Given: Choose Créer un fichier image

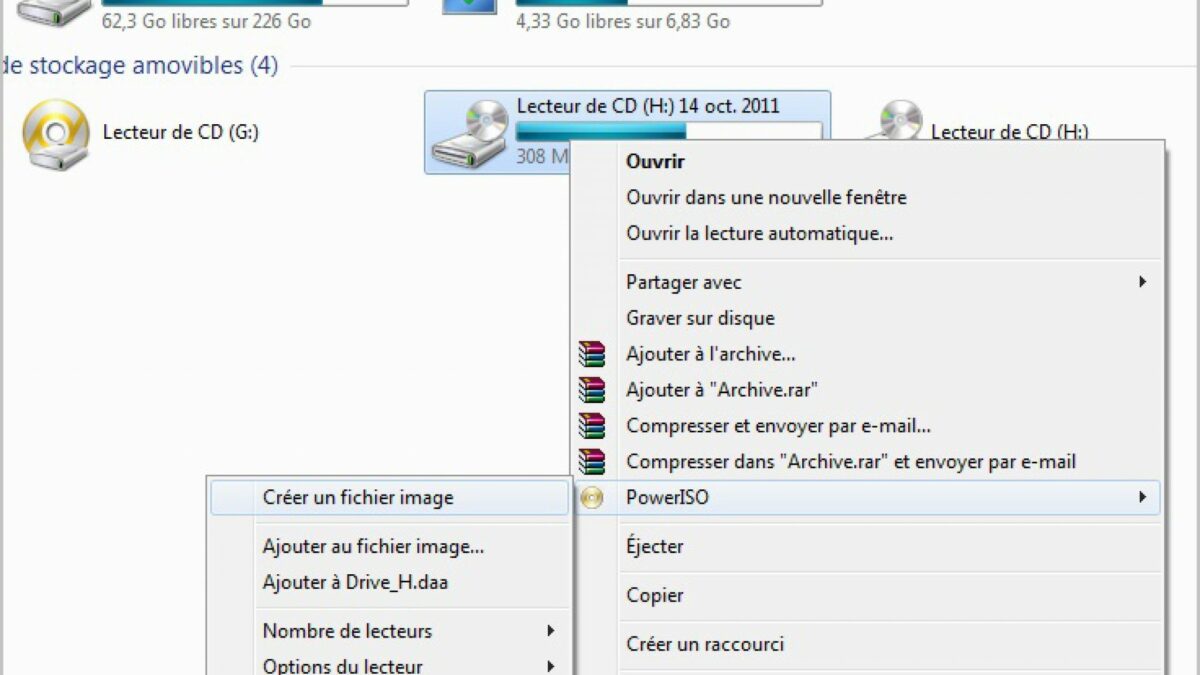Looking at the screenshot, I should tap(357, 497).
